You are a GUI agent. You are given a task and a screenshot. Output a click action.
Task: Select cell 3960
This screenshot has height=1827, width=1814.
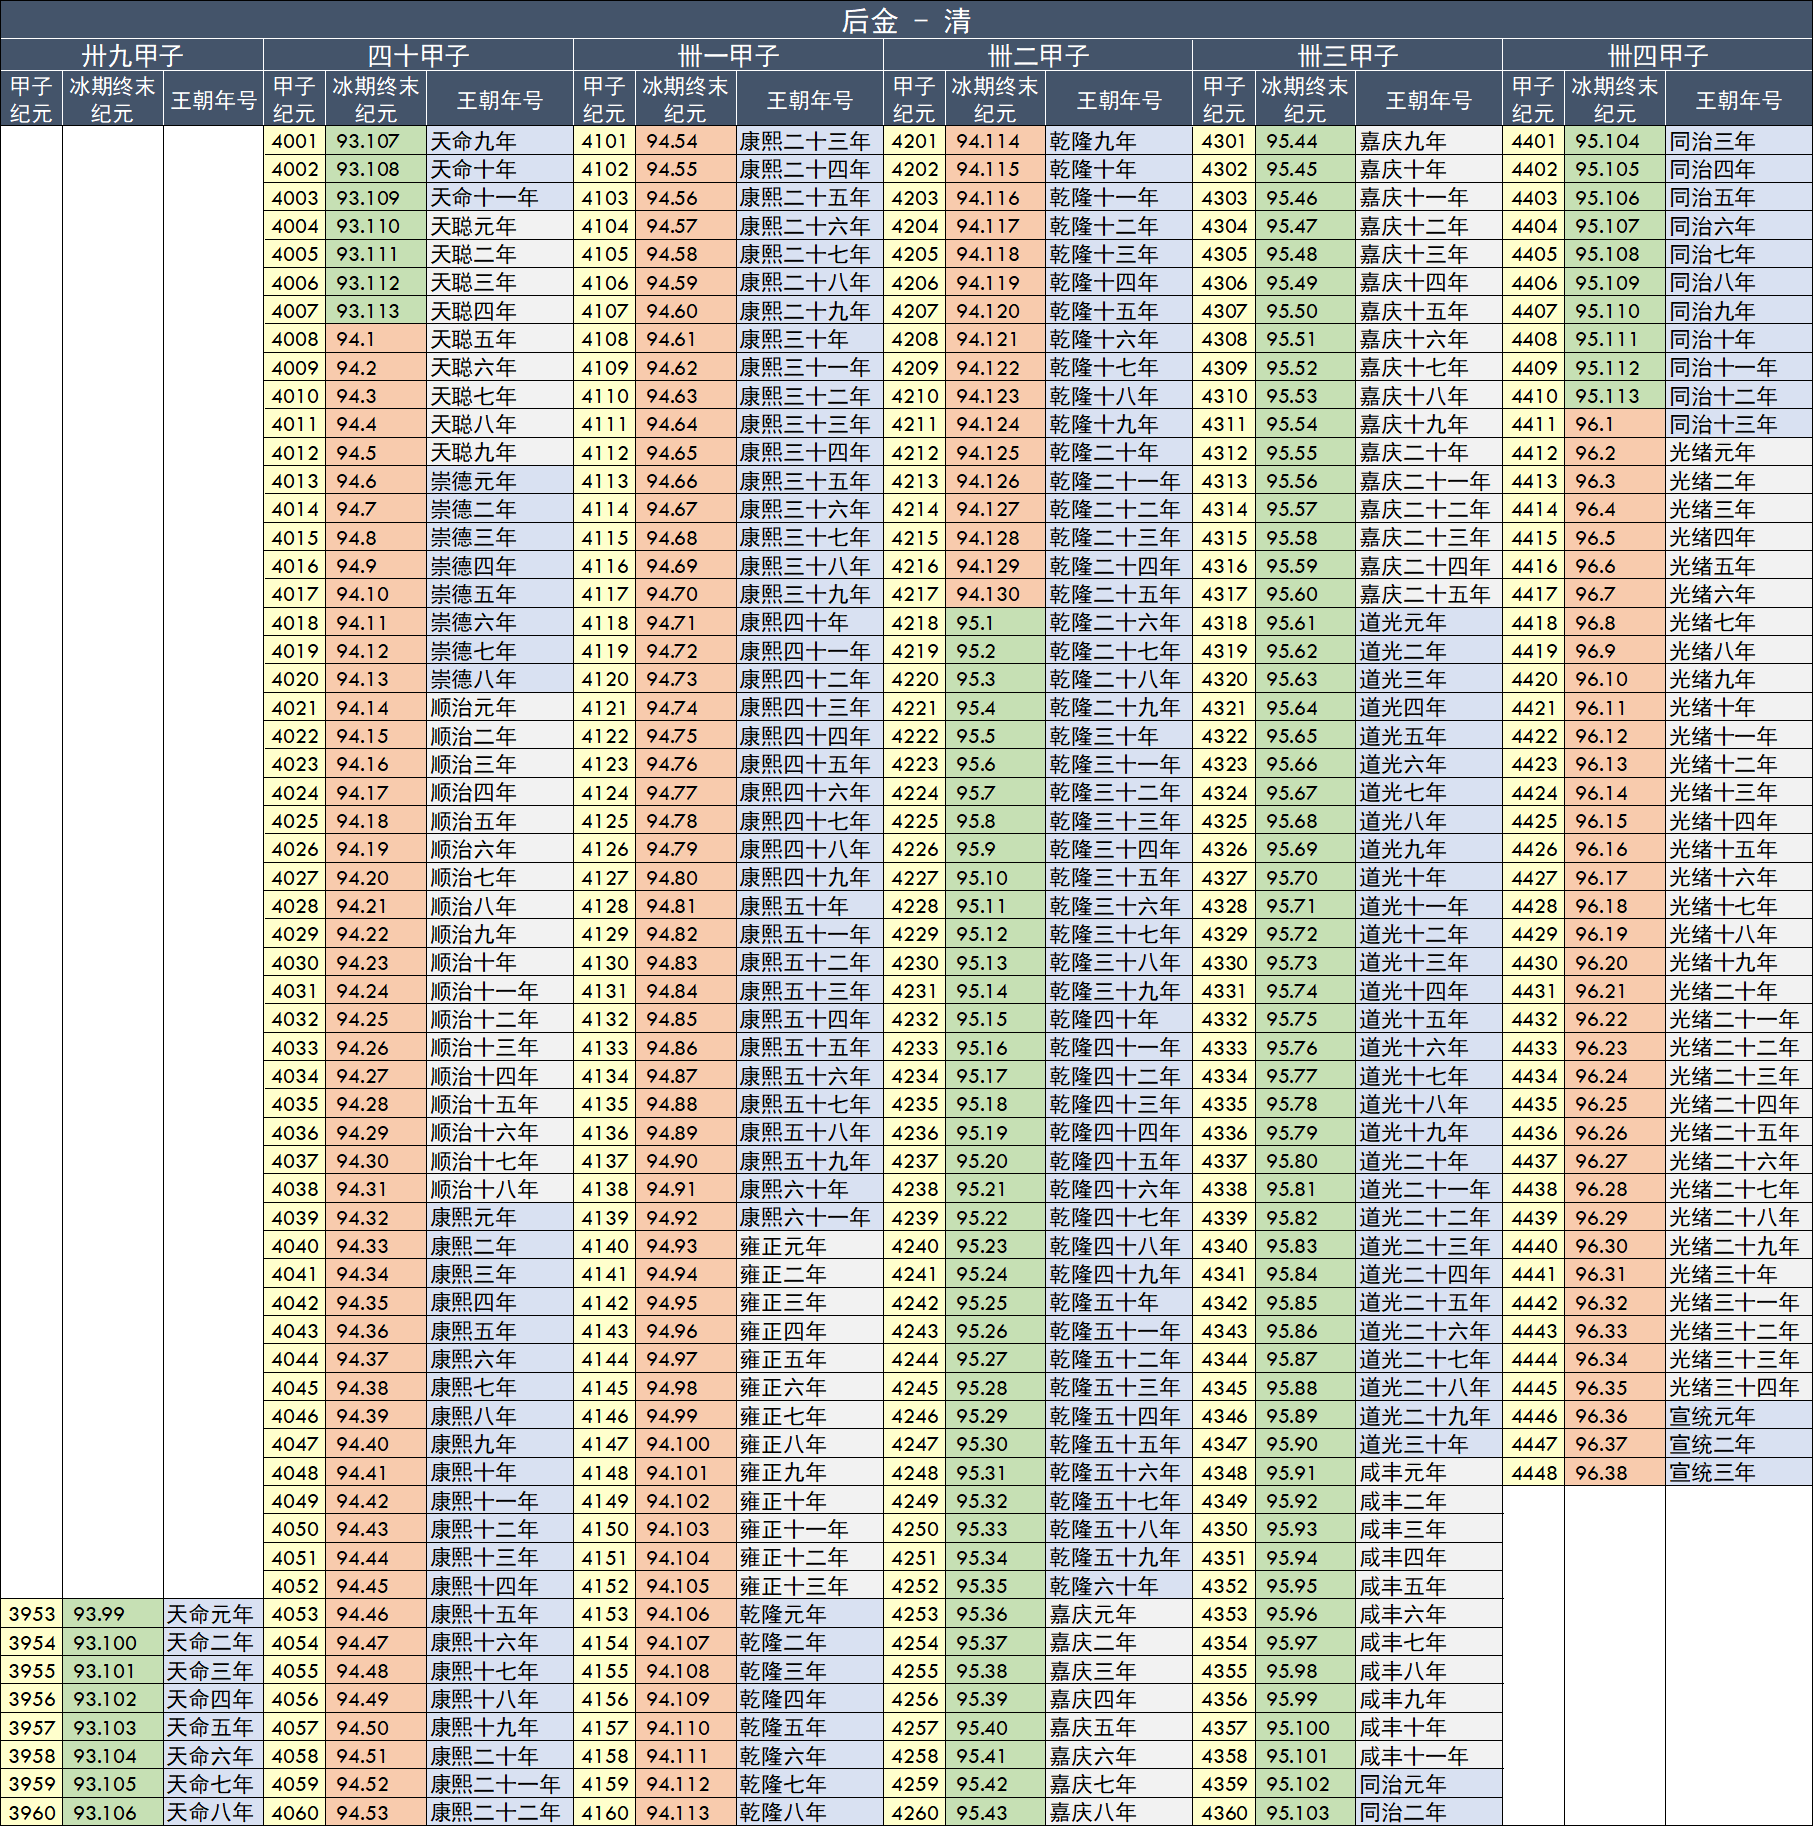(32, 1812)
